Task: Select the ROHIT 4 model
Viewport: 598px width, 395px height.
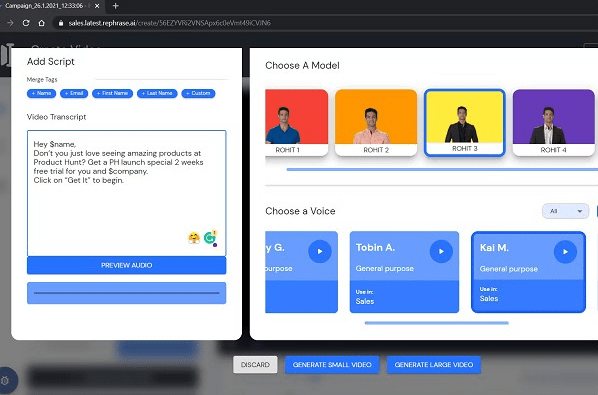Action: click(x=553, y=122)
